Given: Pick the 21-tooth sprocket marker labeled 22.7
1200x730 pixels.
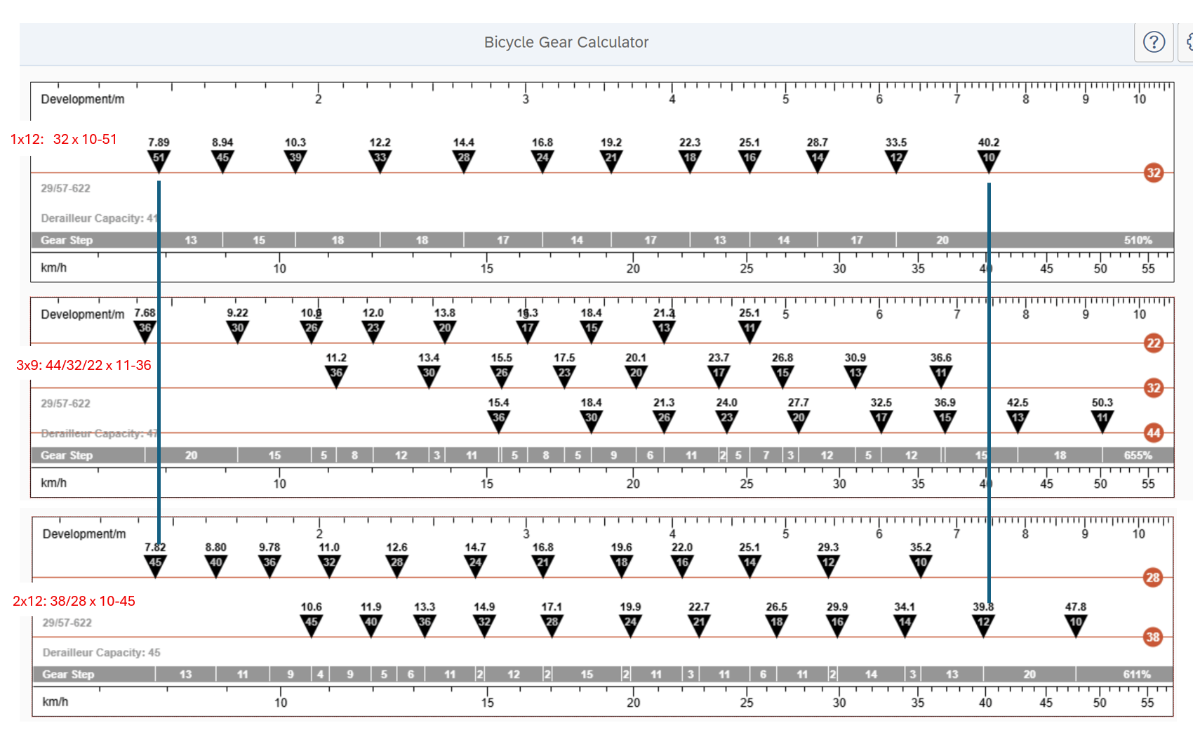Looking at the screenshot, I should click(699, 624).
